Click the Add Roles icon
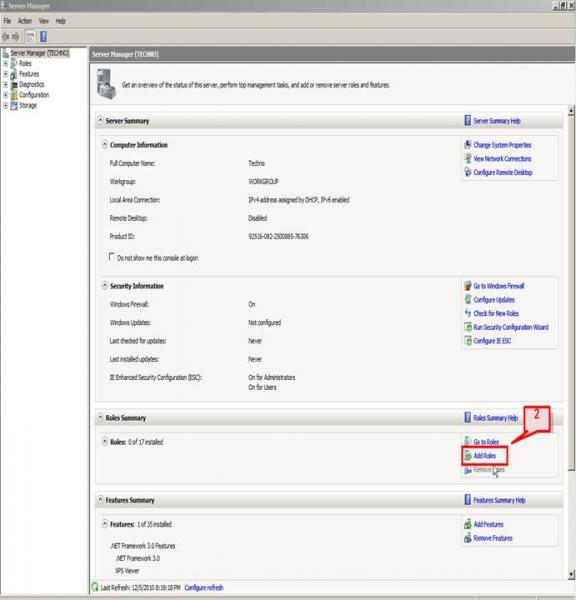The width and height of the screenshot is (576, 600). pyautogui.click(x=468, y=456)
